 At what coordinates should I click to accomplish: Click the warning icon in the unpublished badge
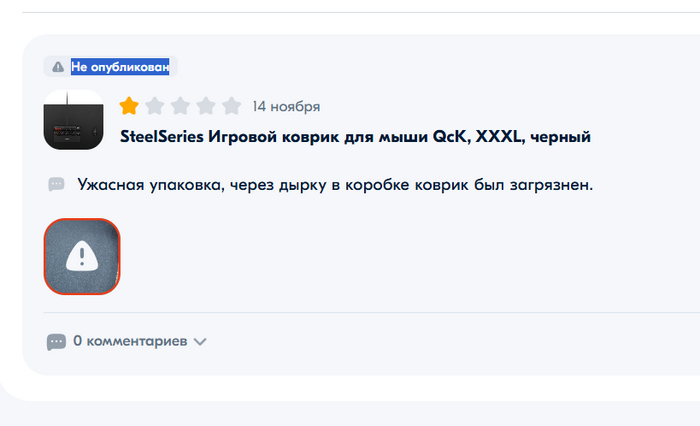tap(58, 67)
